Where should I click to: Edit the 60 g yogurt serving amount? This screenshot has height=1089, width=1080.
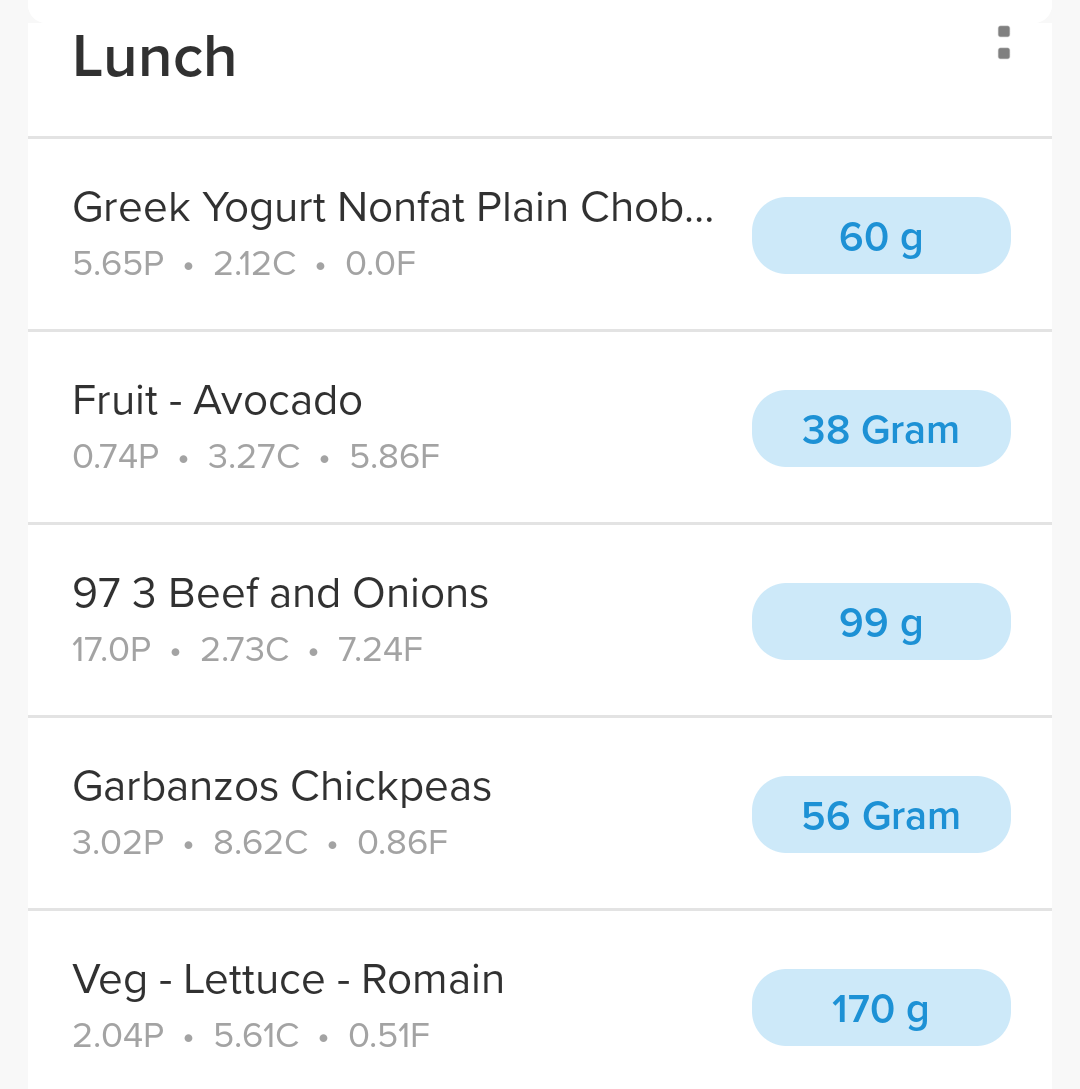pyautogui.click(x=881, y=236)
